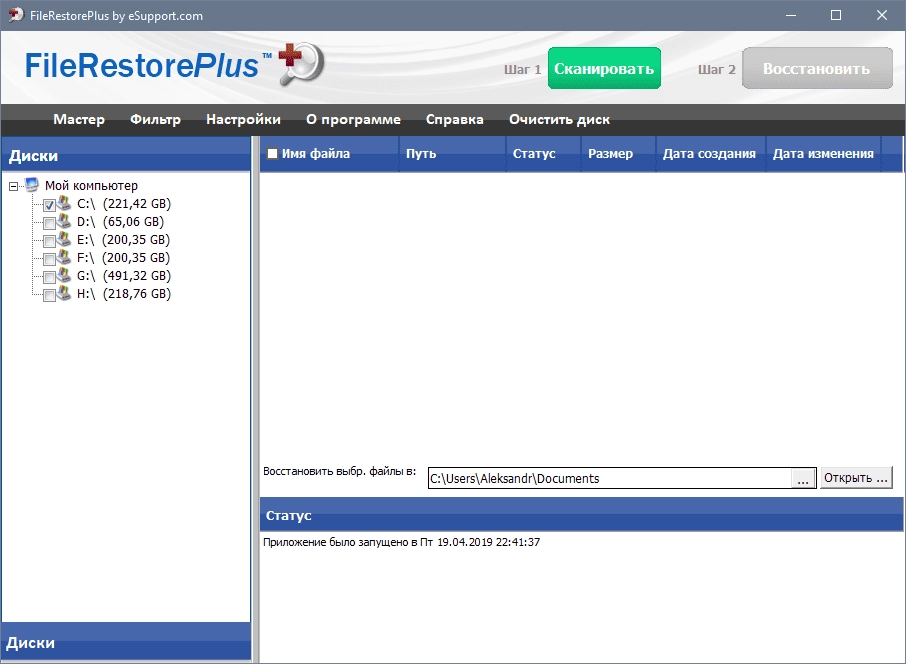Select the H:\ (218,76 GB) tree row

click(124, 293)
